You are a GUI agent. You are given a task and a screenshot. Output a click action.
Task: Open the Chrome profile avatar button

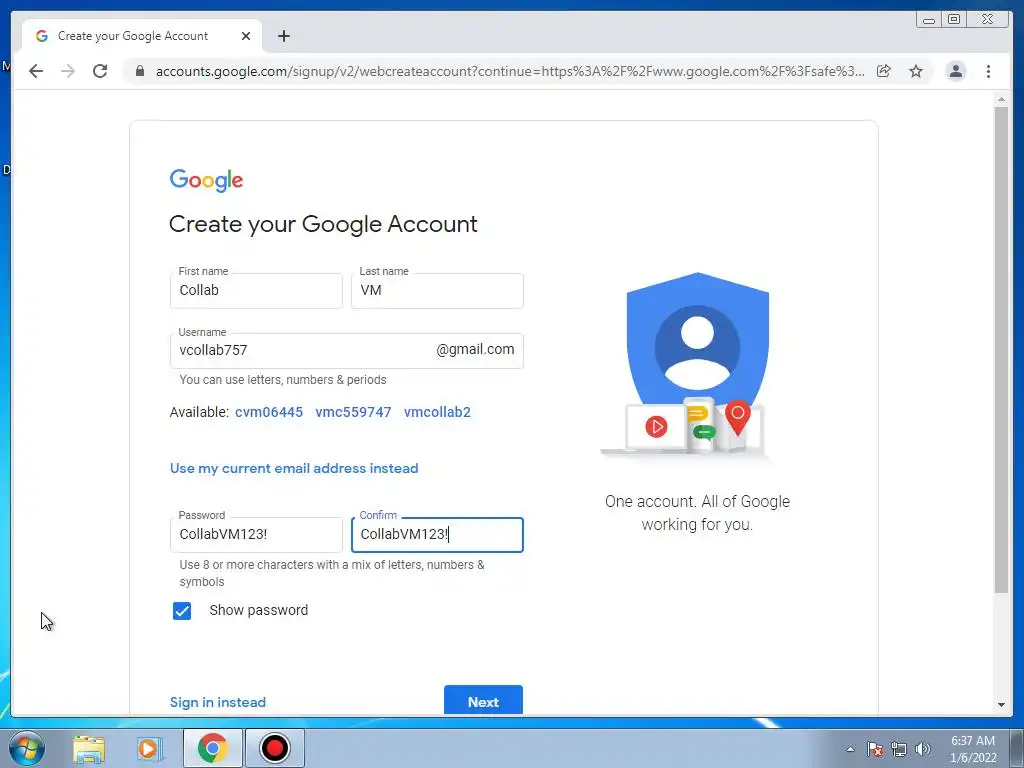point(956,71)
